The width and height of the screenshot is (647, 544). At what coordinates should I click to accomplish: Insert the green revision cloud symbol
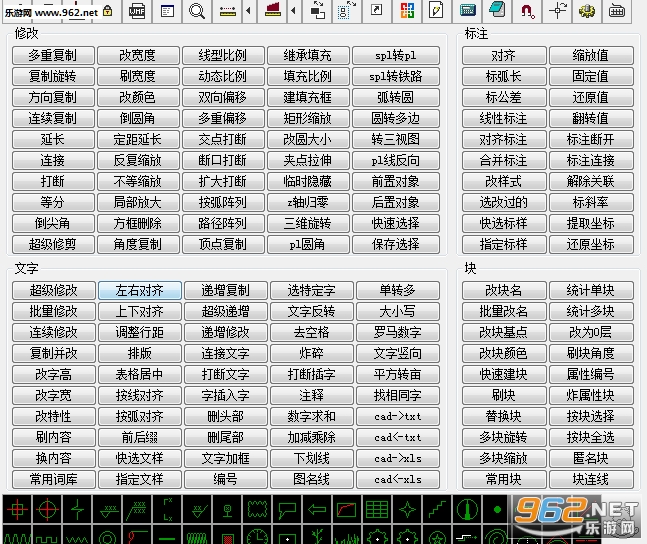pyautogui.click(x=257, y=510)
